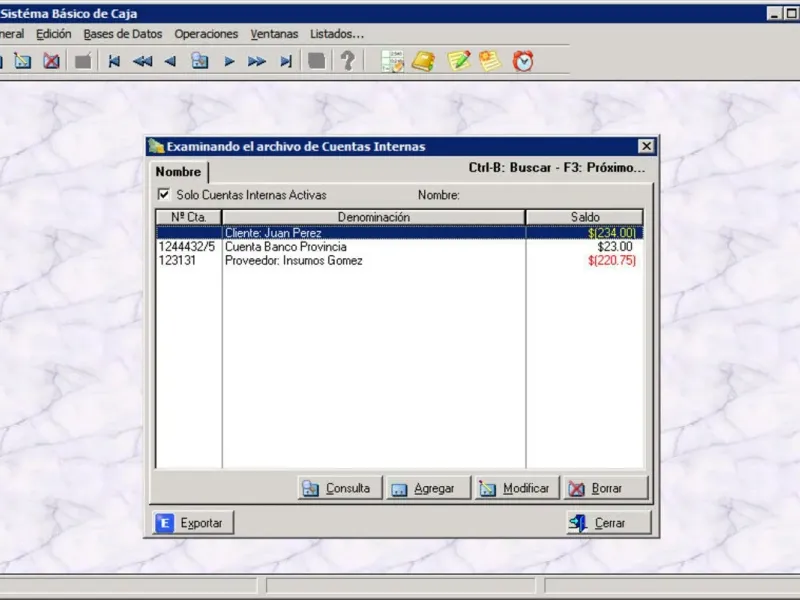
Task: Click the delete record toolbar icon with red X
Action: tap(51, 62)
